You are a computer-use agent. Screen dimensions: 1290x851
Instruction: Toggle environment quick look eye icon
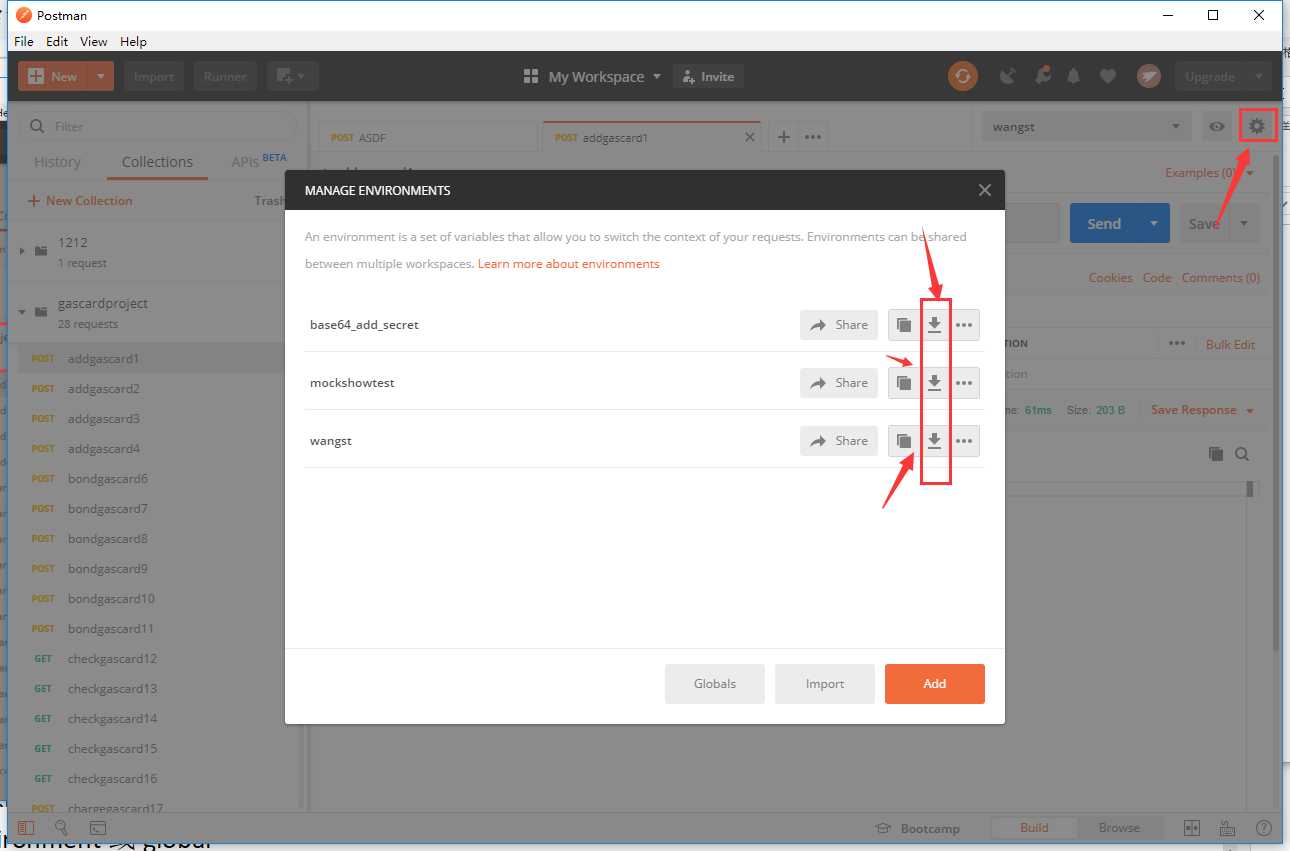click(x=1217, y=127)
